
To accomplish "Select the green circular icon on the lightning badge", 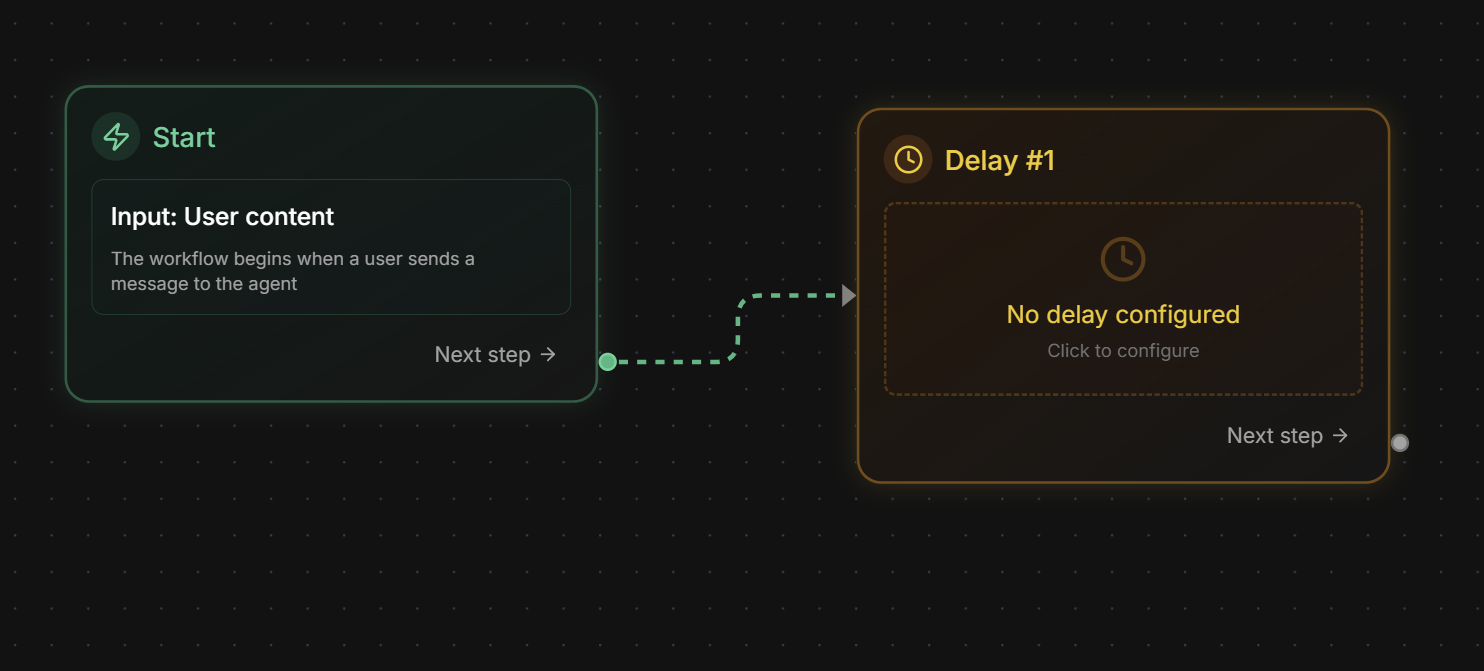I will tap(115, 136).
